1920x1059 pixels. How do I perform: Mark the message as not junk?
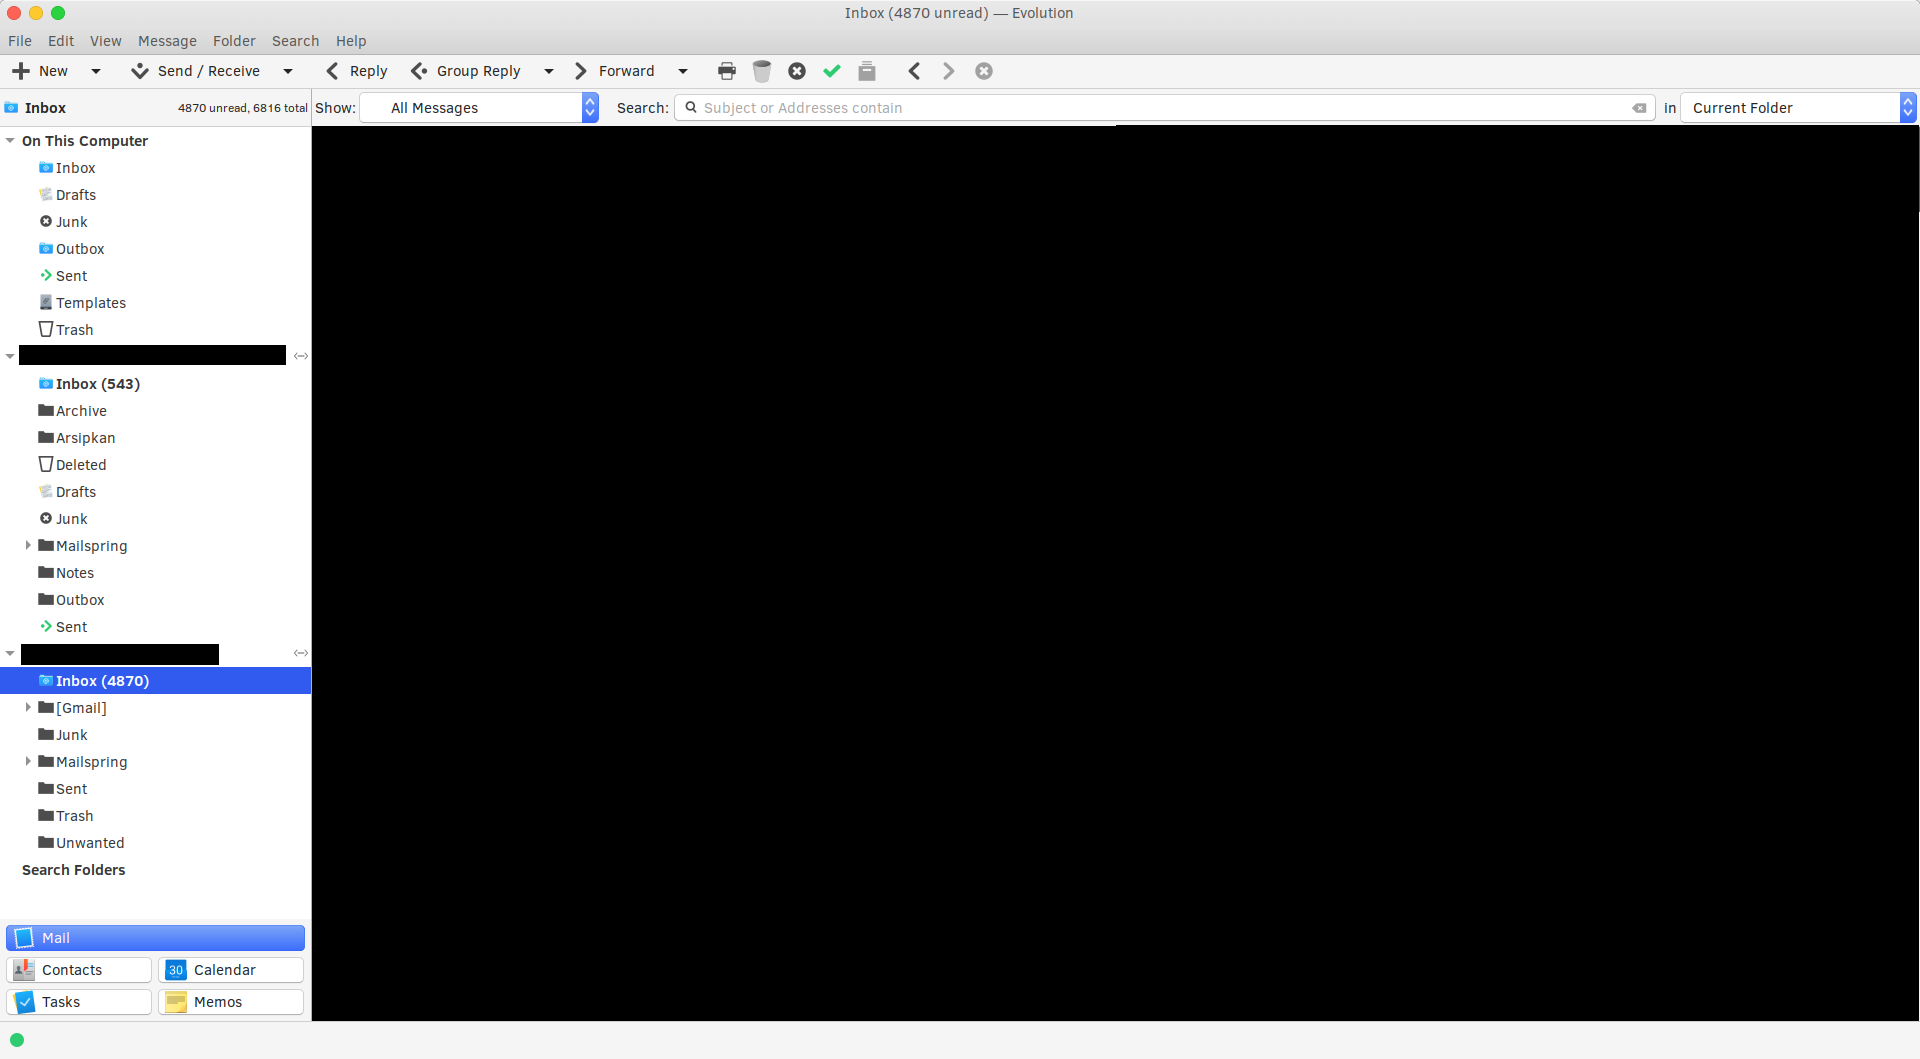coord(832,71)
